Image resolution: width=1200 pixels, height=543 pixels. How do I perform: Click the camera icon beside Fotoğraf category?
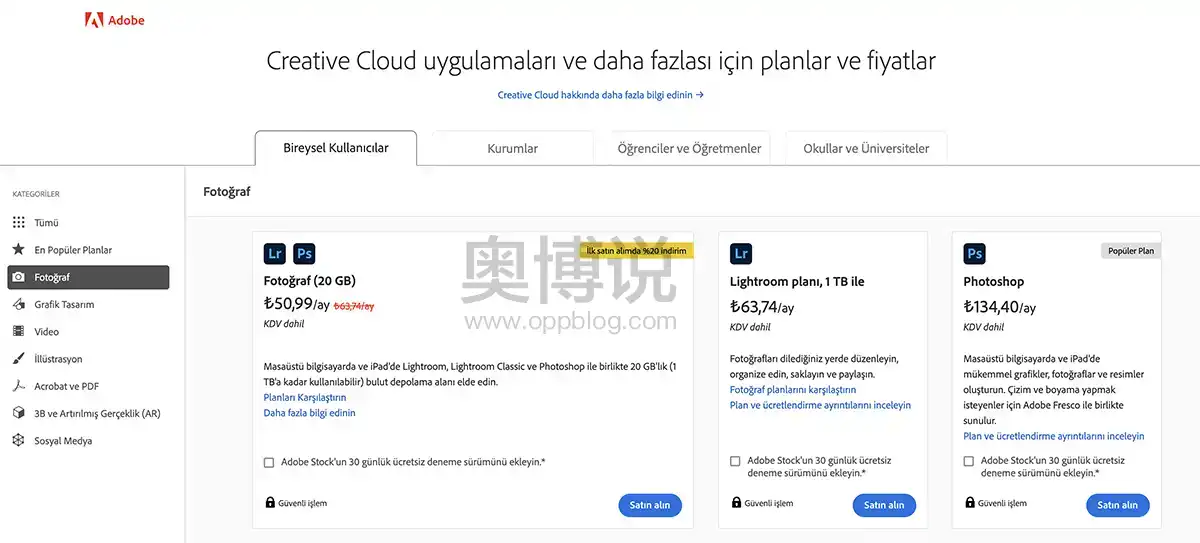coord(18,277)
